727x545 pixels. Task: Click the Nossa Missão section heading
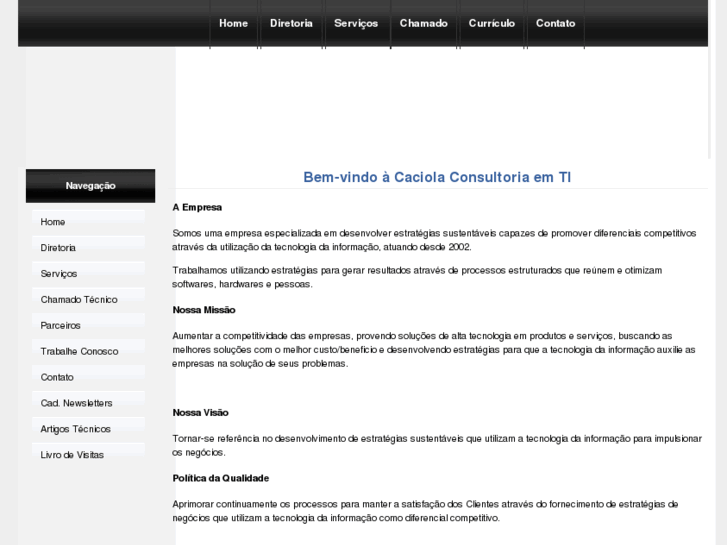click(204, 310)
